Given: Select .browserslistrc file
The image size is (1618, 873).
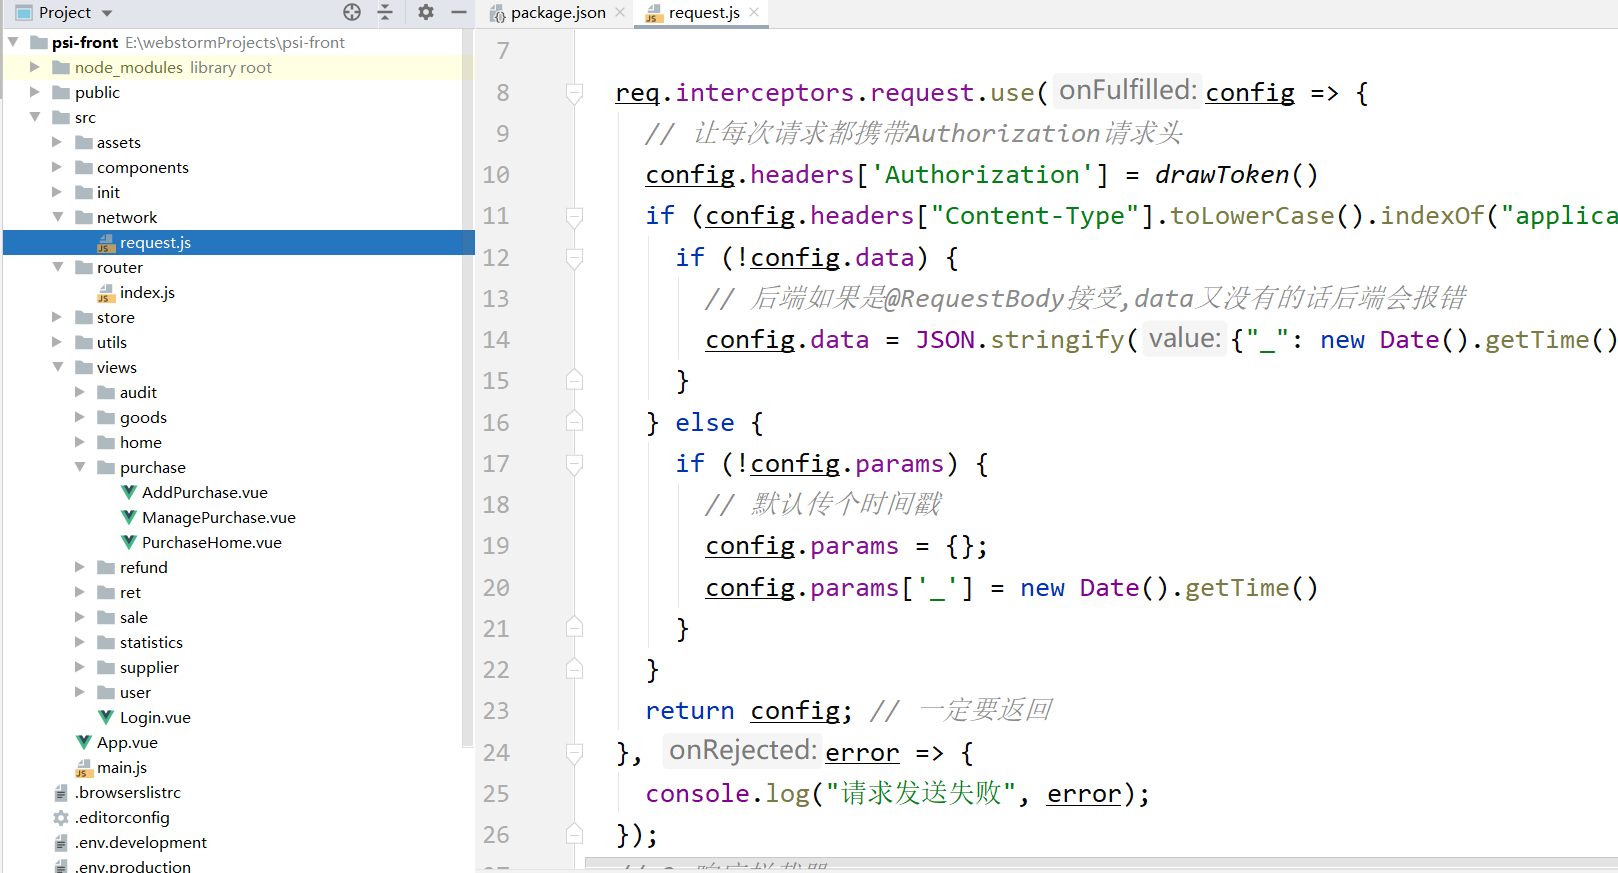Looking at the screenshot, I should [128, 792].
